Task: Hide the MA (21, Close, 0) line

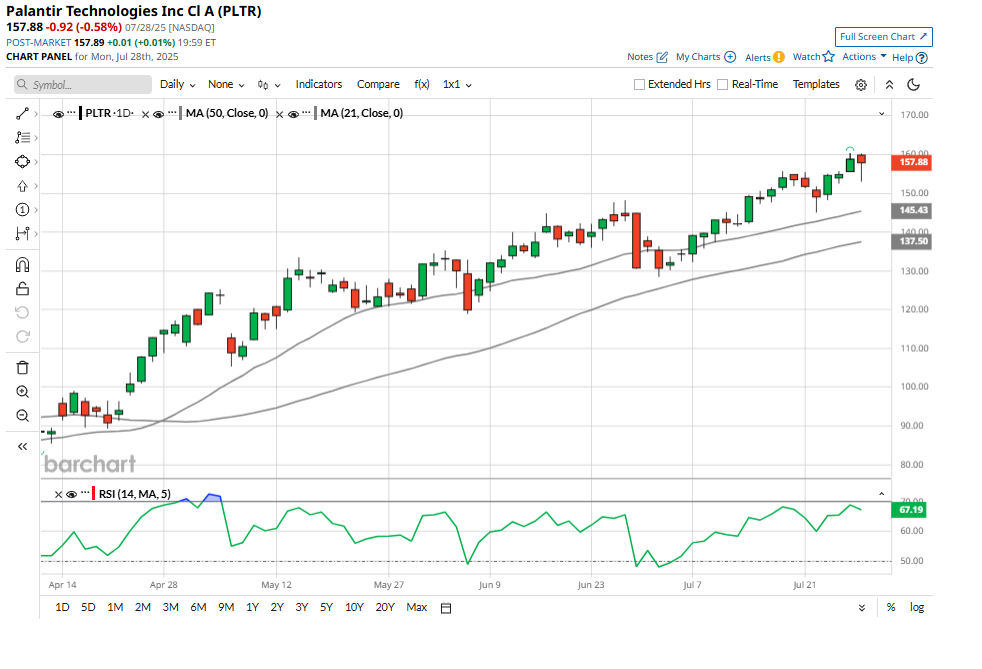Action: pyautogui.click(x=293, y=114)
